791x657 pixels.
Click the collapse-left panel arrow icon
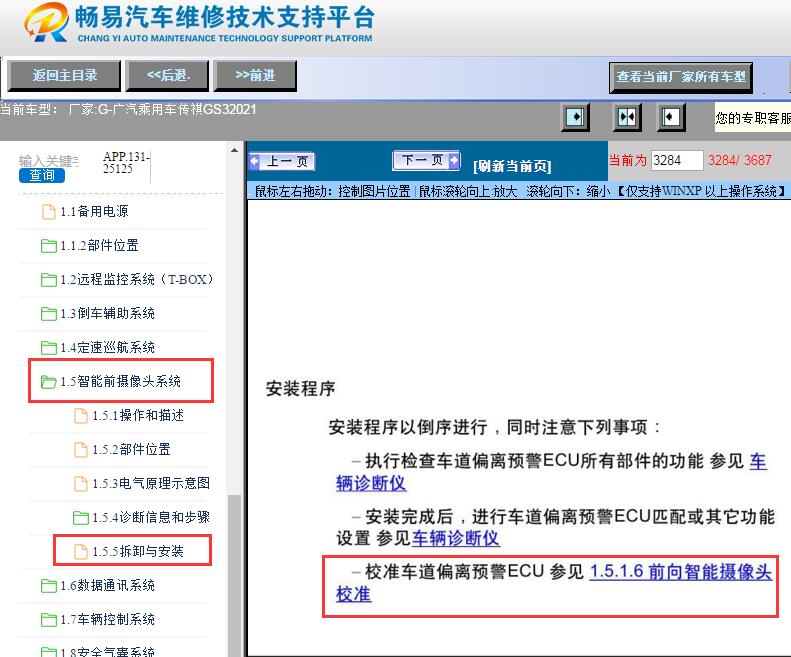[x=671, y=118]
